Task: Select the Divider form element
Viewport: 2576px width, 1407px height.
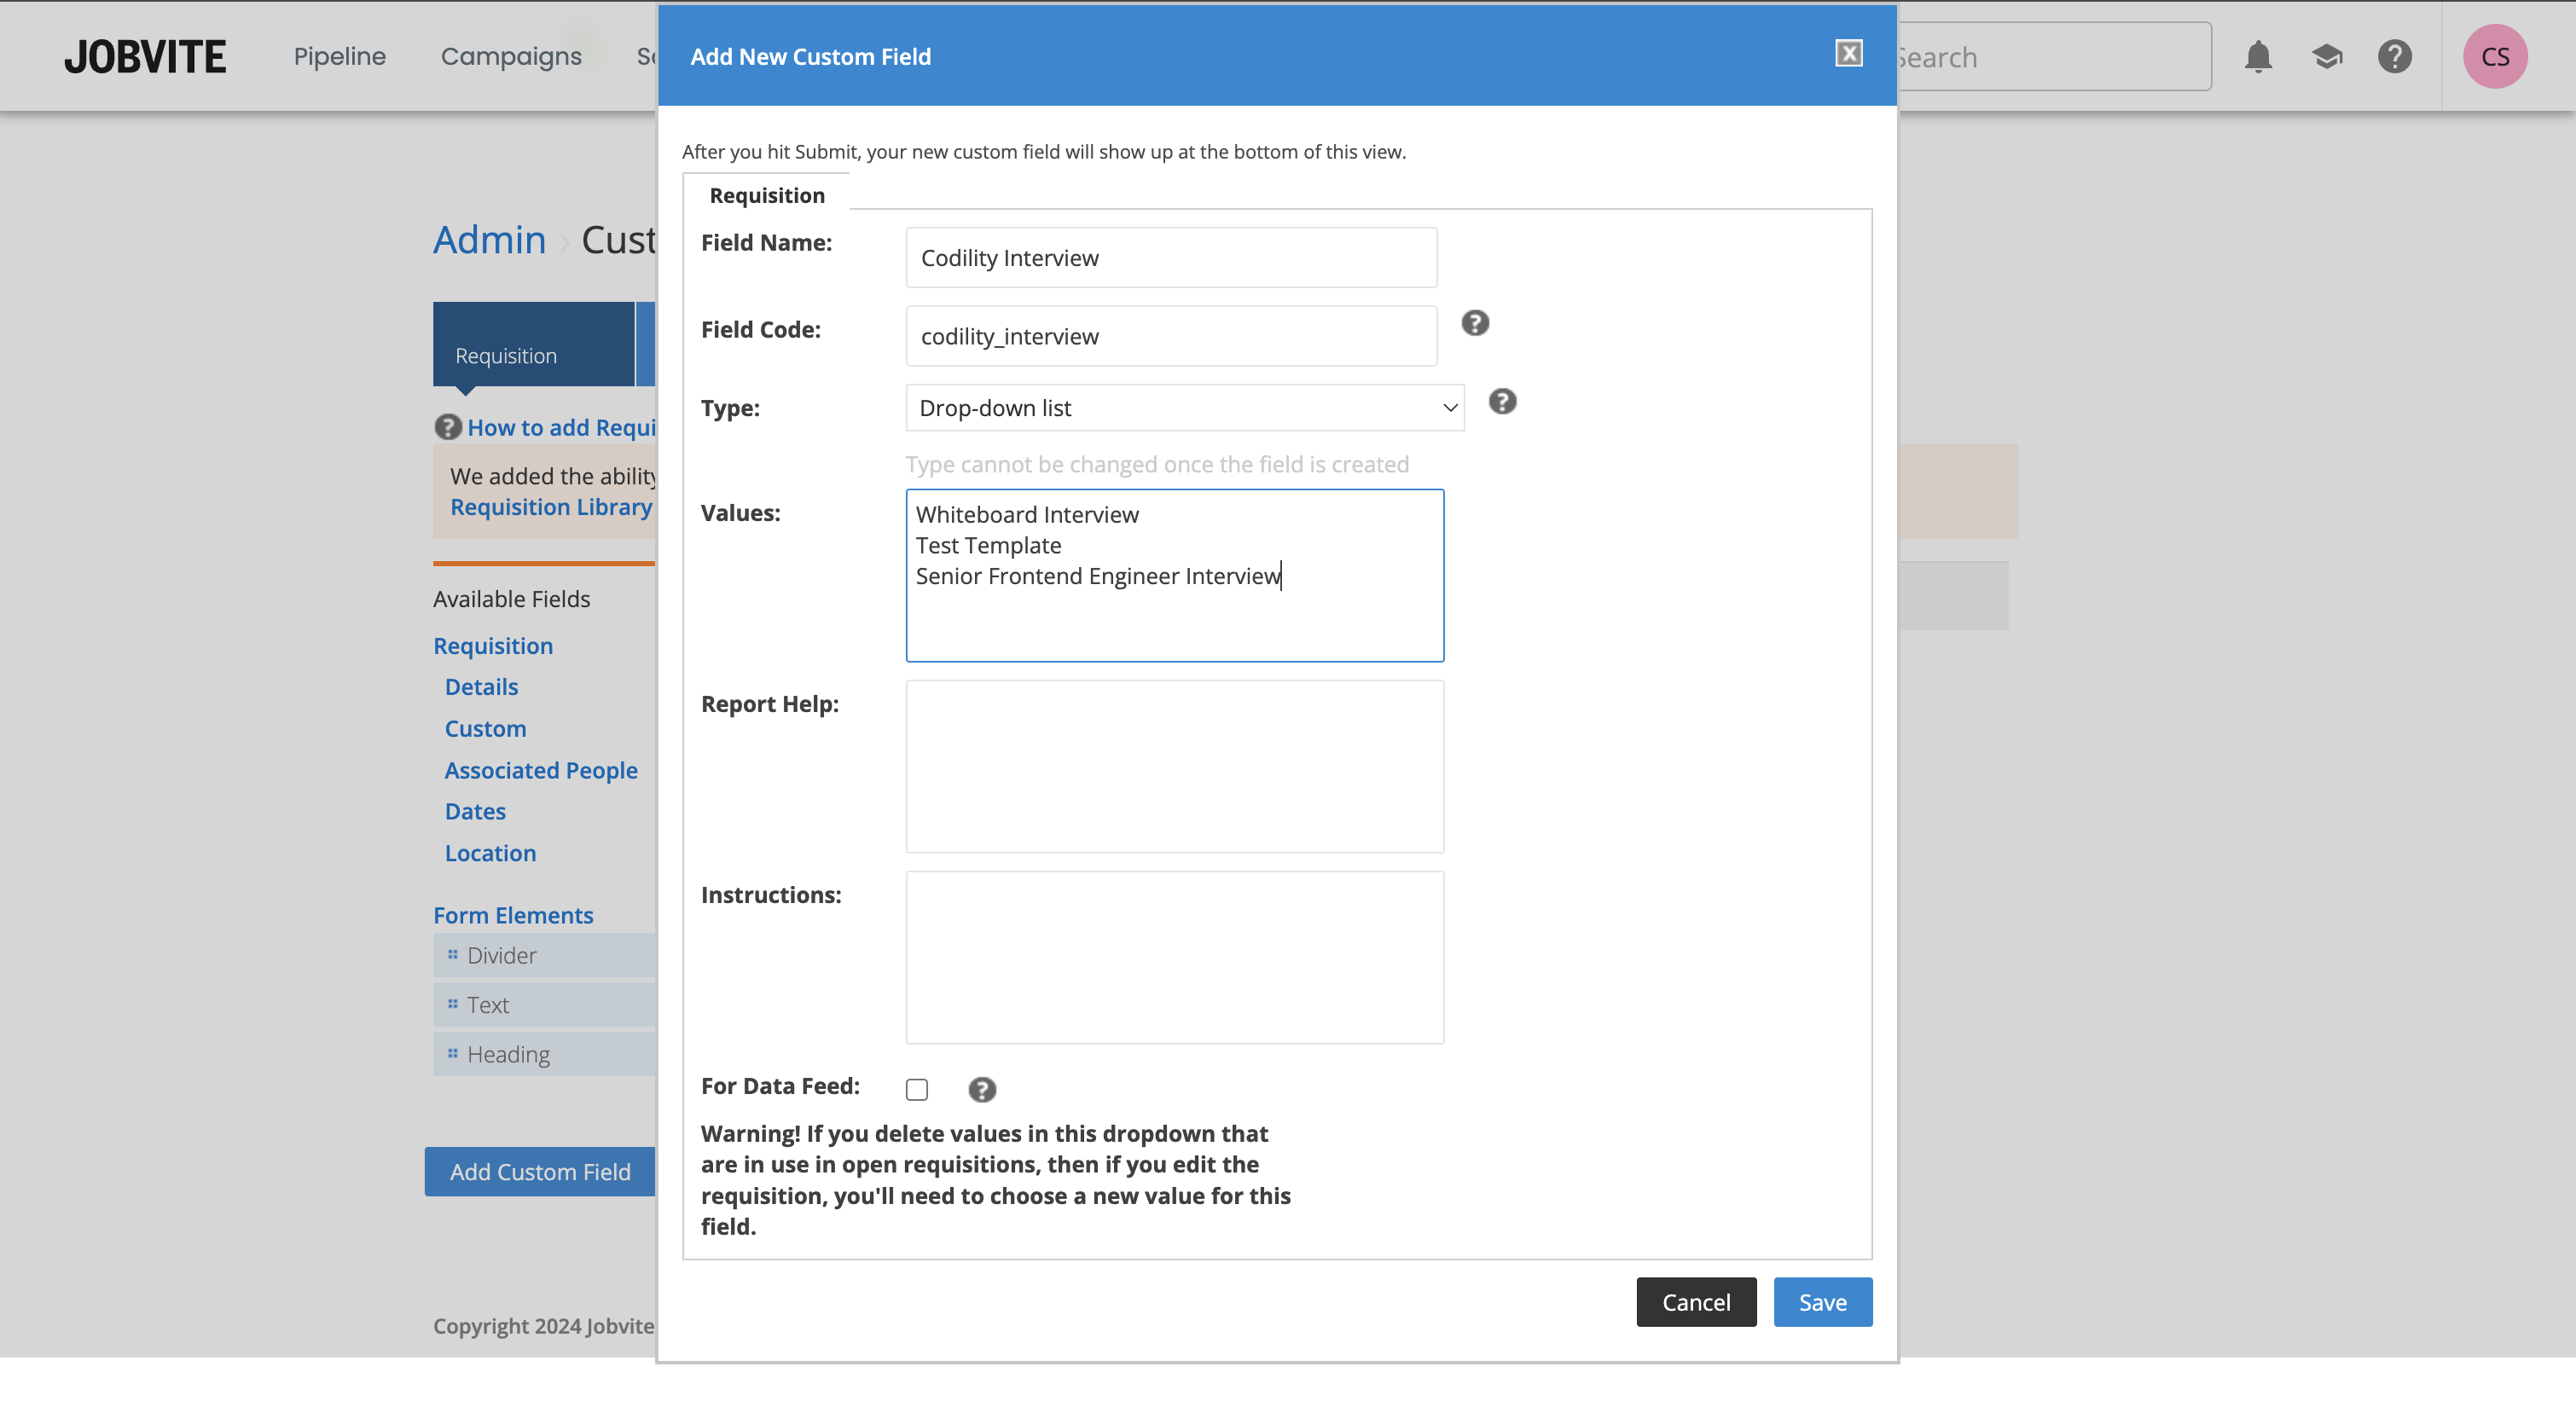Action: coord(544,955)
